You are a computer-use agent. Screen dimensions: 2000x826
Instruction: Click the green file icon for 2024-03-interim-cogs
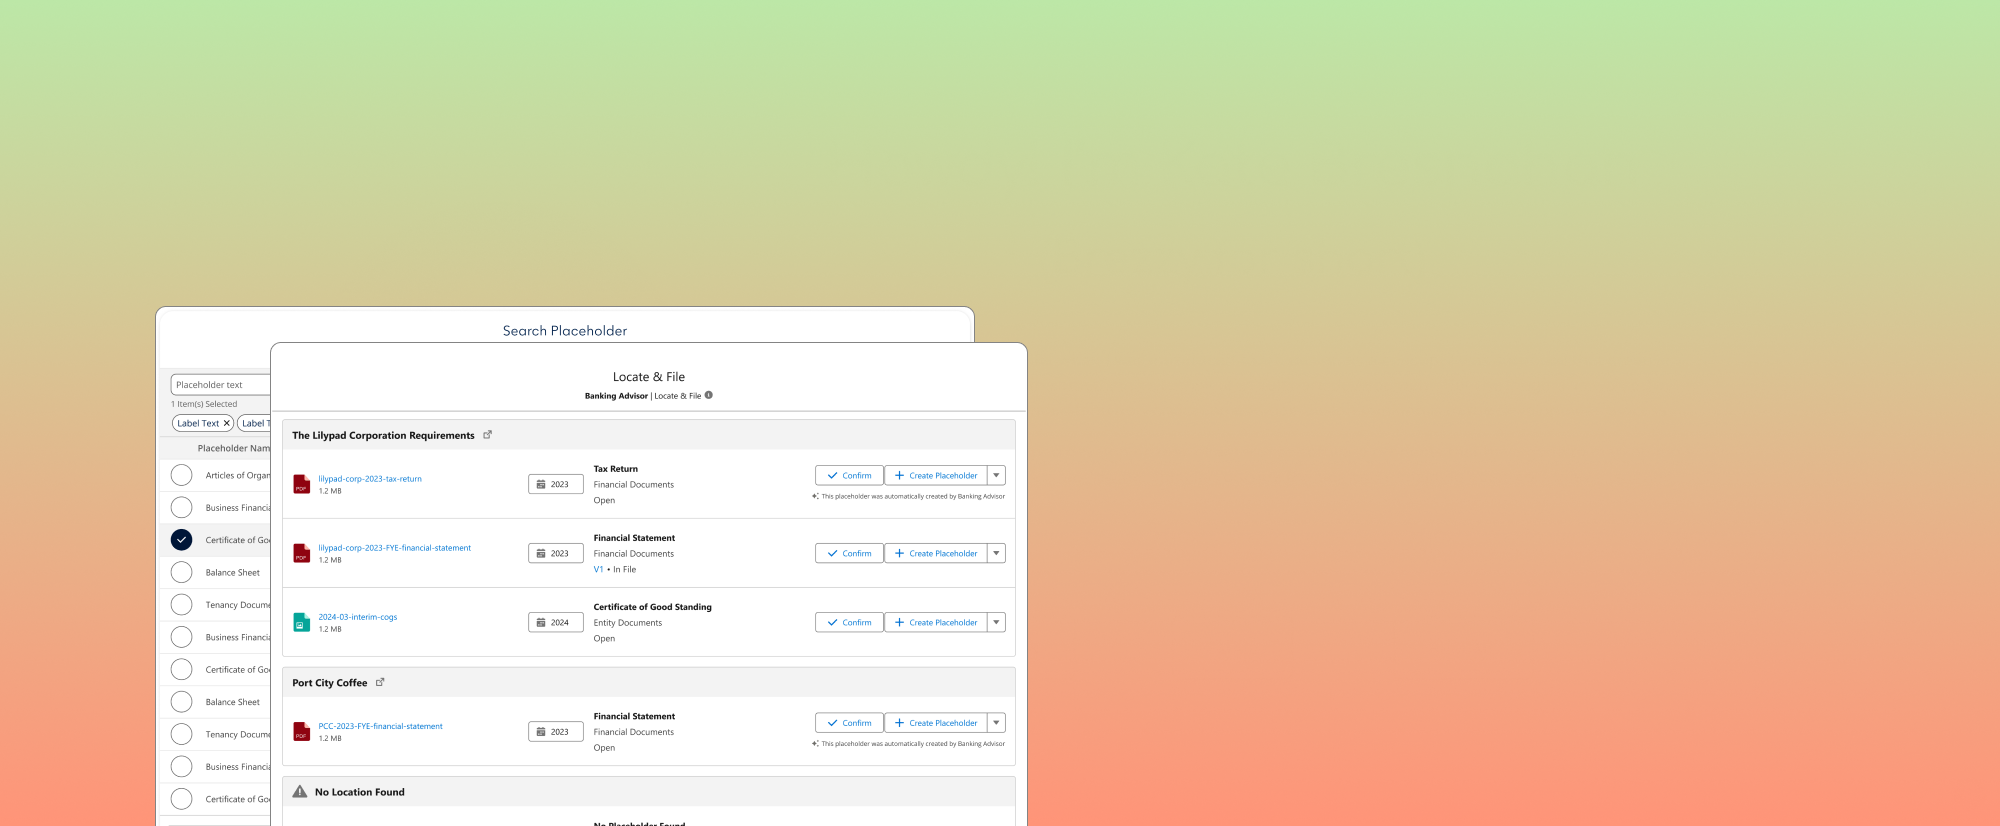click(x=301, y=622)
